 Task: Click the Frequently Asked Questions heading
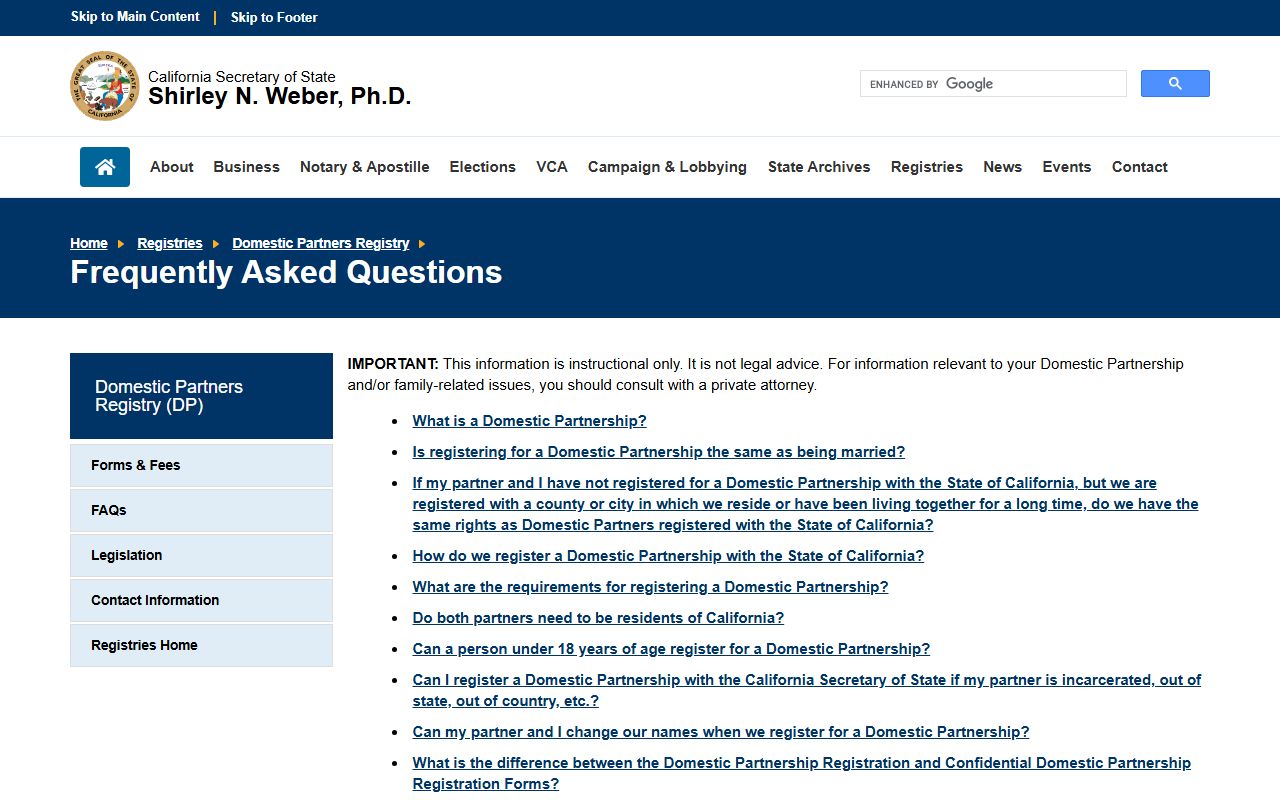click(286, 272)
